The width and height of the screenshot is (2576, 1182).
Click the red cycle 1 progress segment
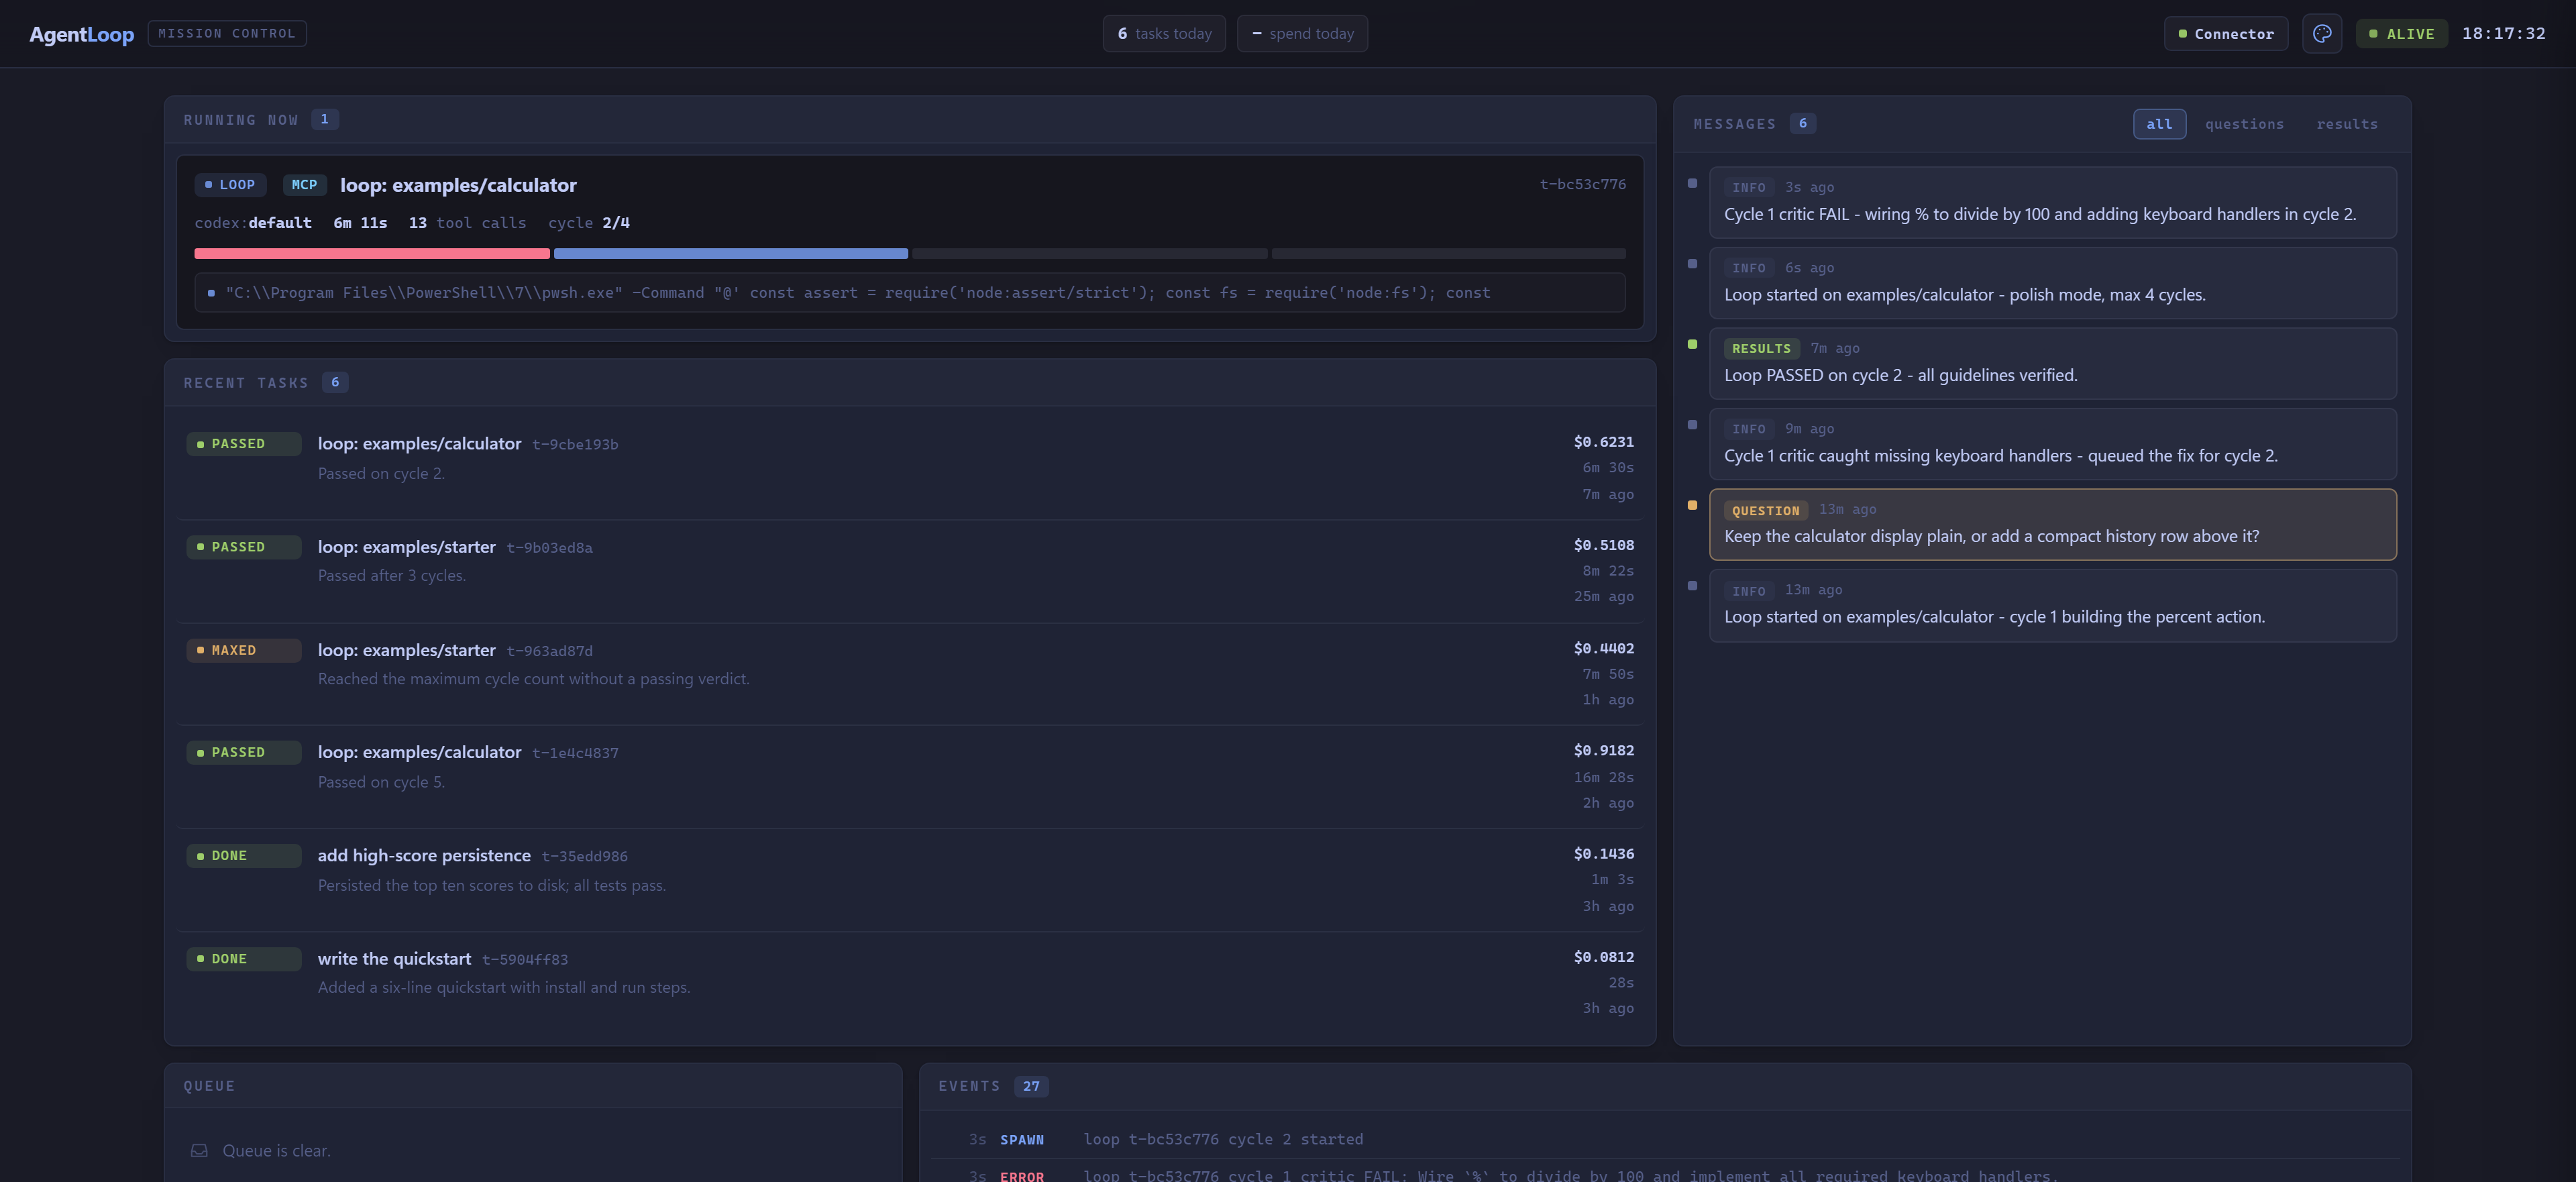tap(372, 254)
